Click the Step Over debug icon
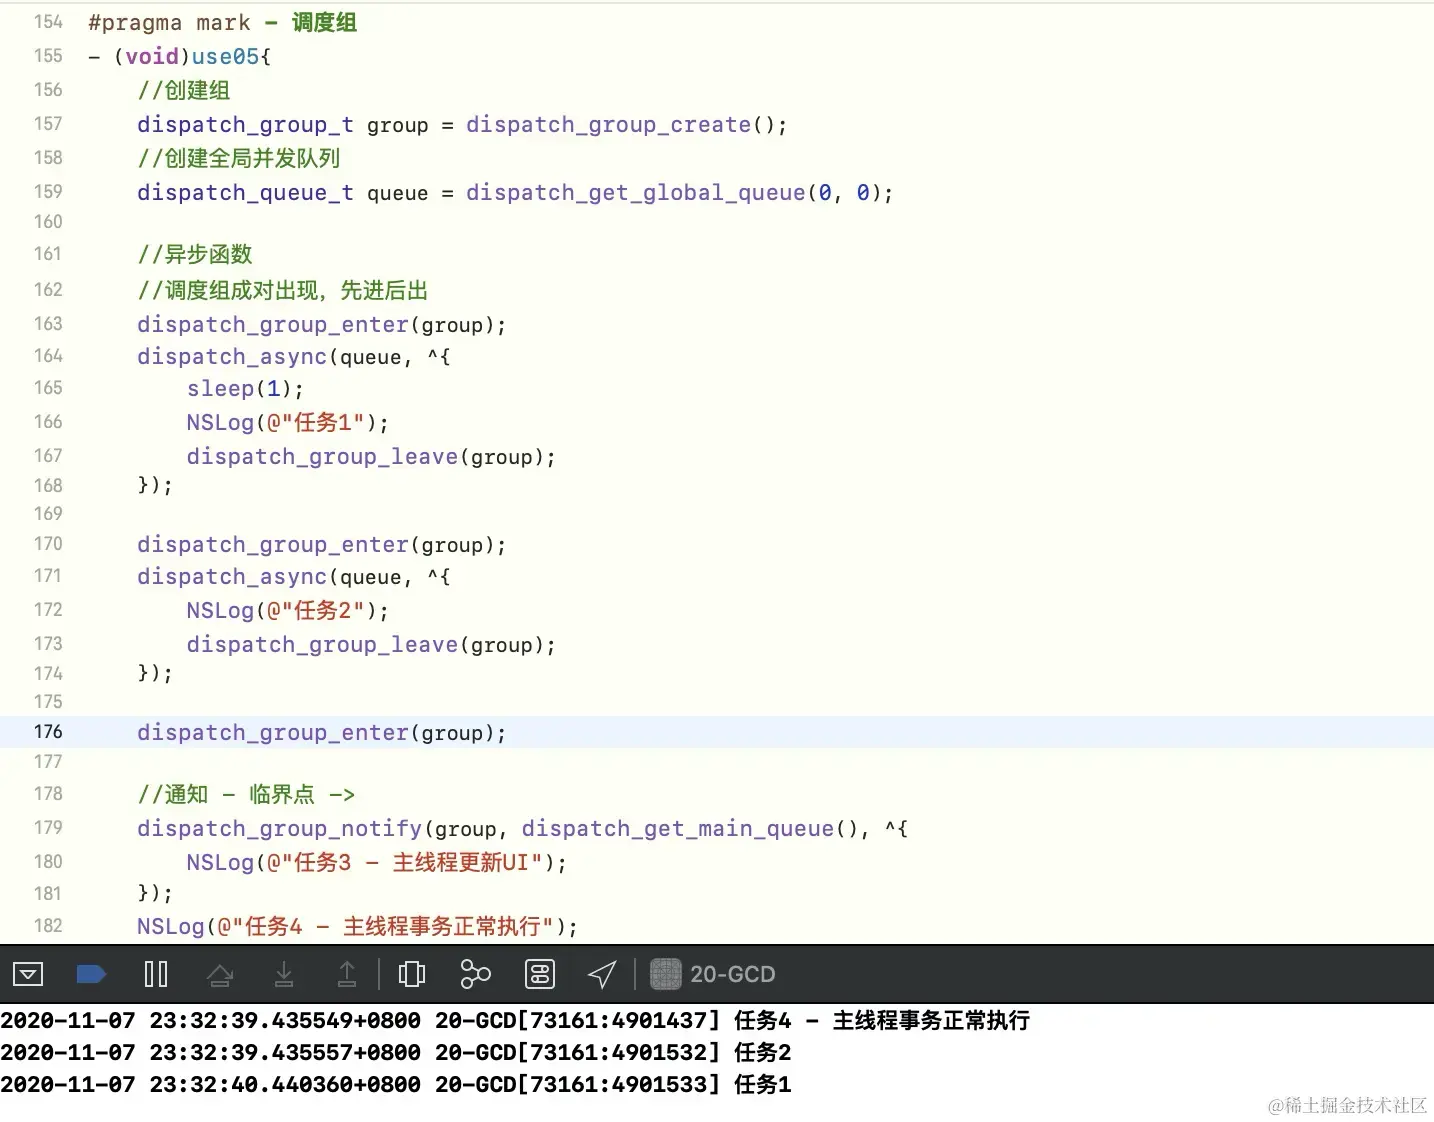 point(220,974)
